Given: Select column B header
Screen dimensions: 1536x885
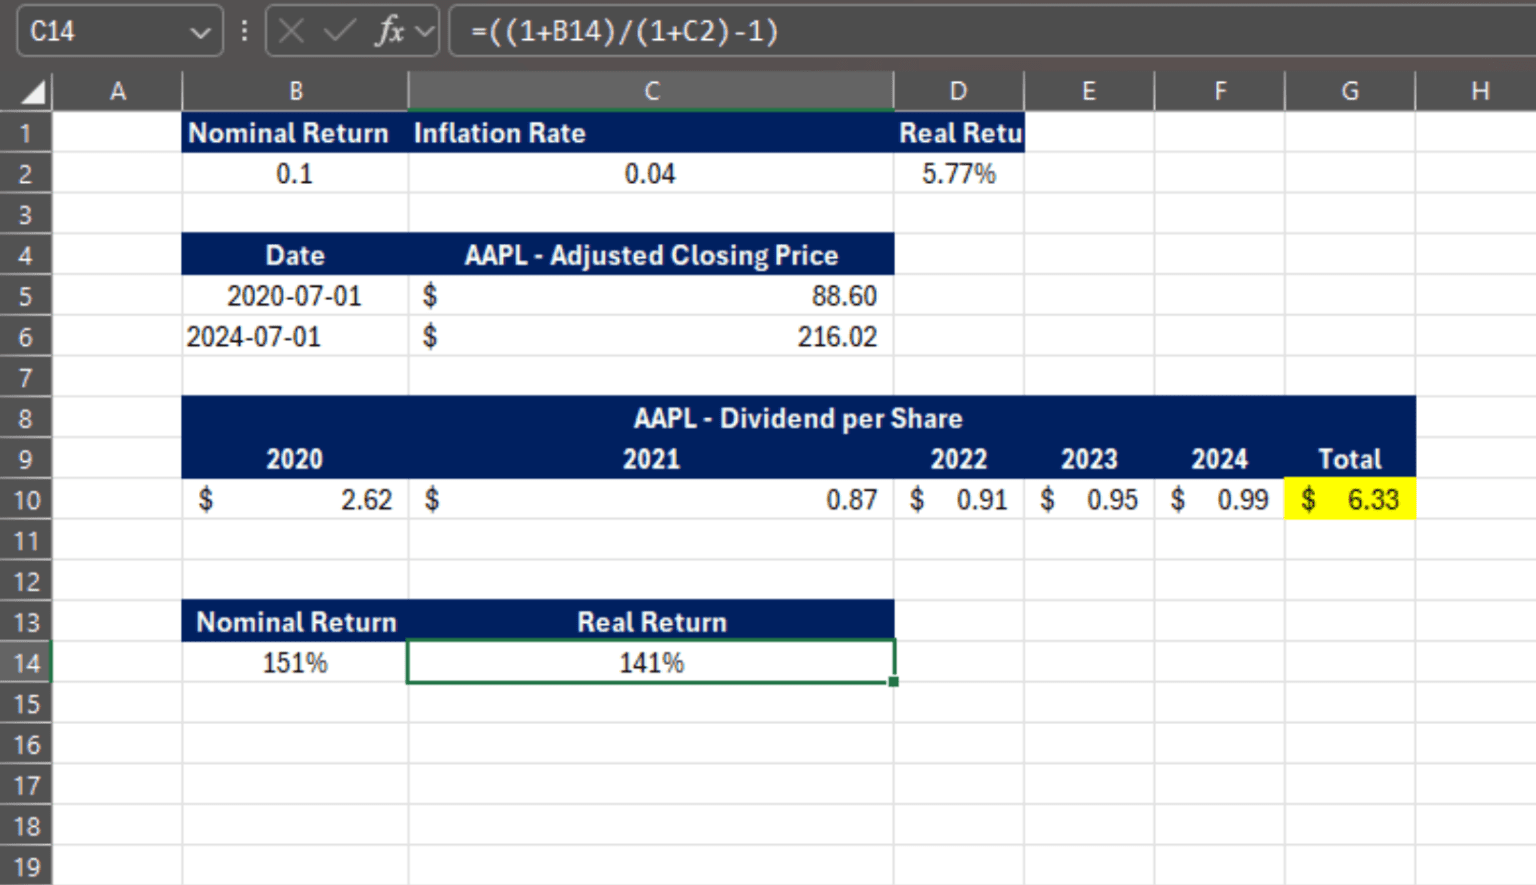Looking at the screenshot, I should click(294, 90).
